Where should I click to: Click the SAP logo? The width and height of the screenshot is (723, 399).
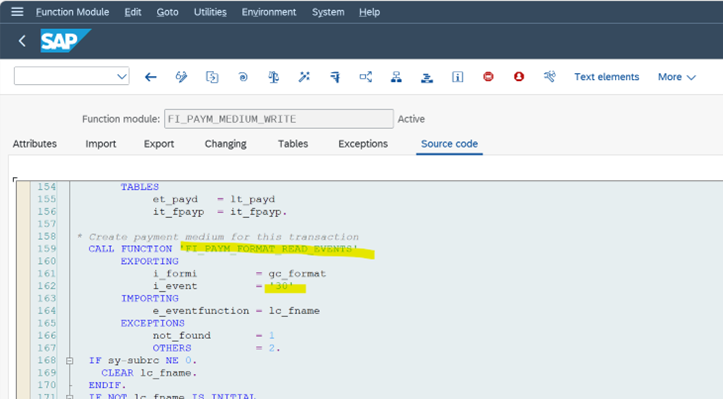(65, 41)
